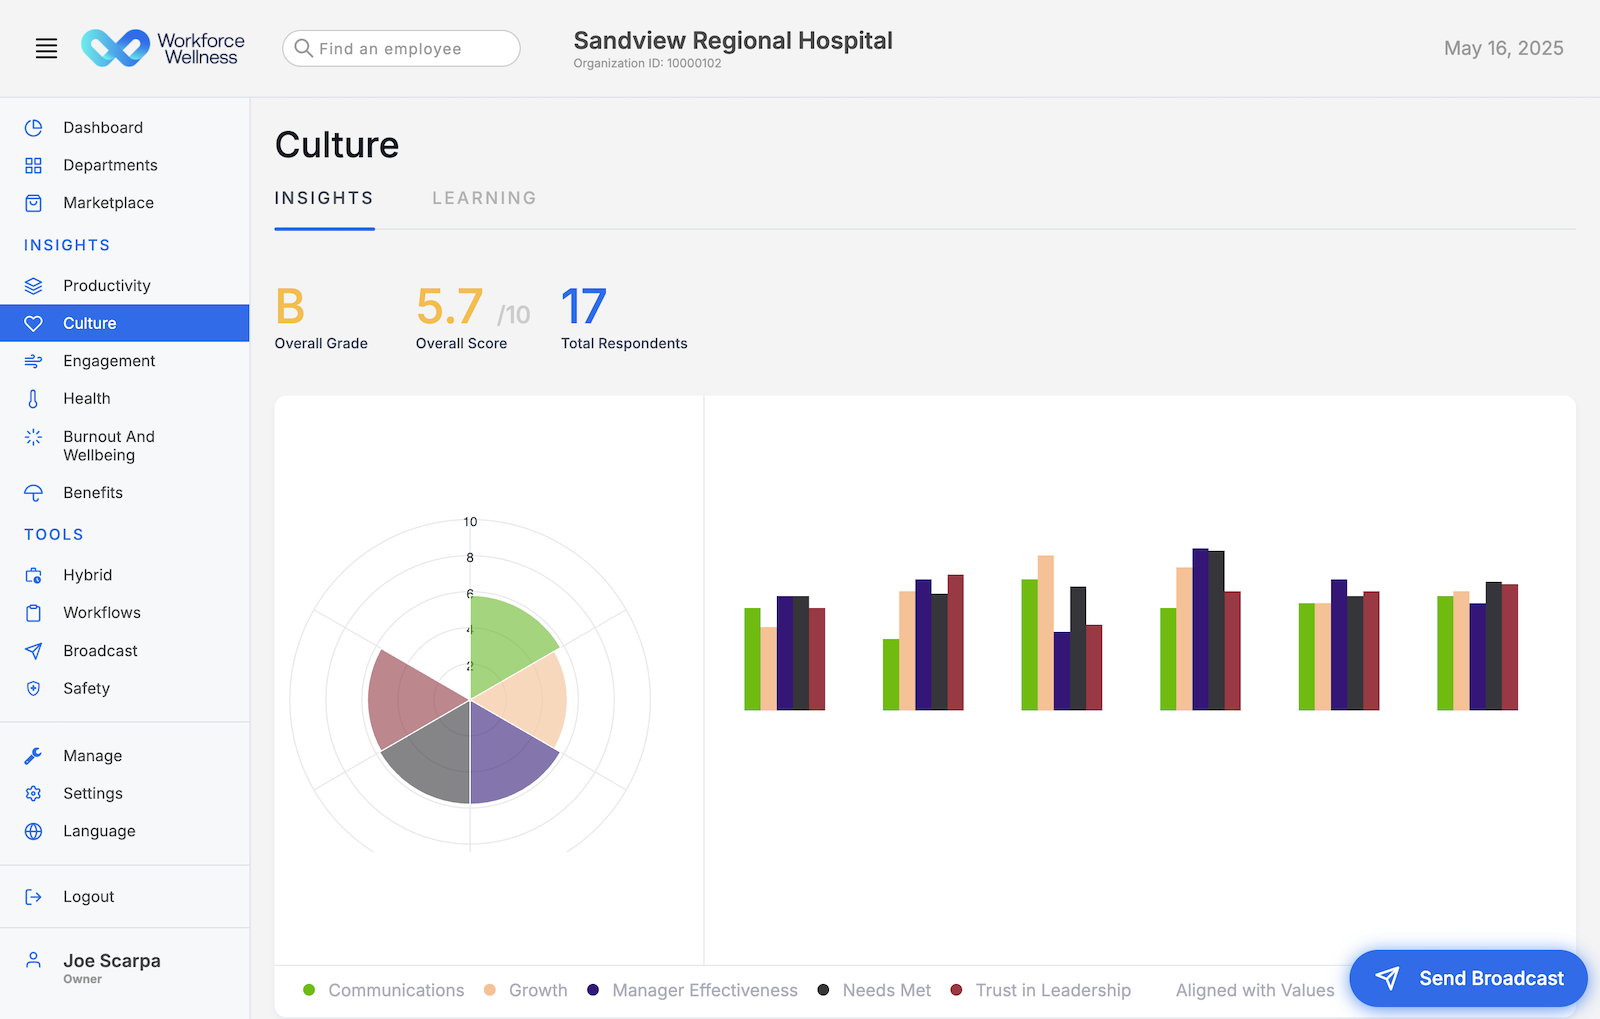Open the Manage section
1600x1019 pixels.
[x=93, y=755]
